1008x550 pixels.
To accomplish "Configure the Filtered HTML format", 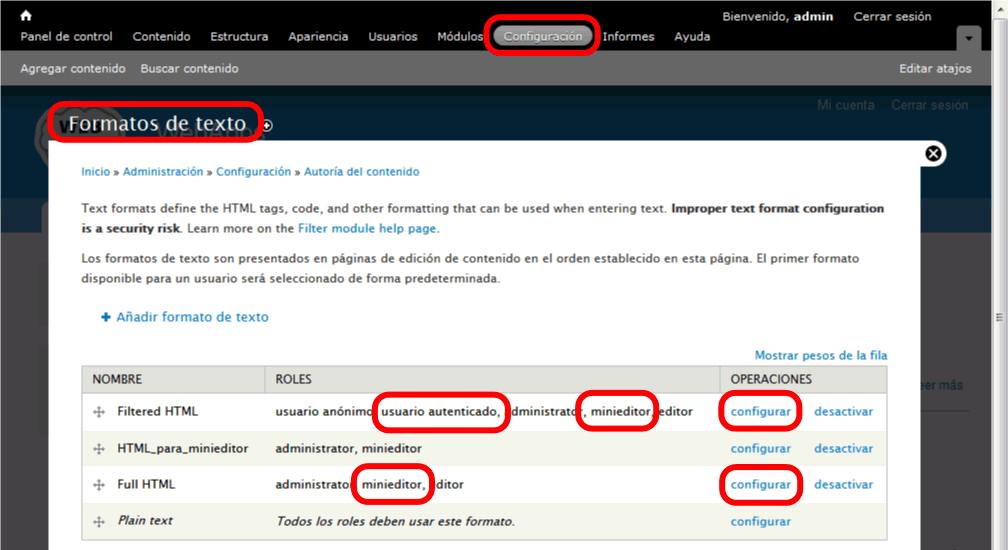I will tap(760, 412).
